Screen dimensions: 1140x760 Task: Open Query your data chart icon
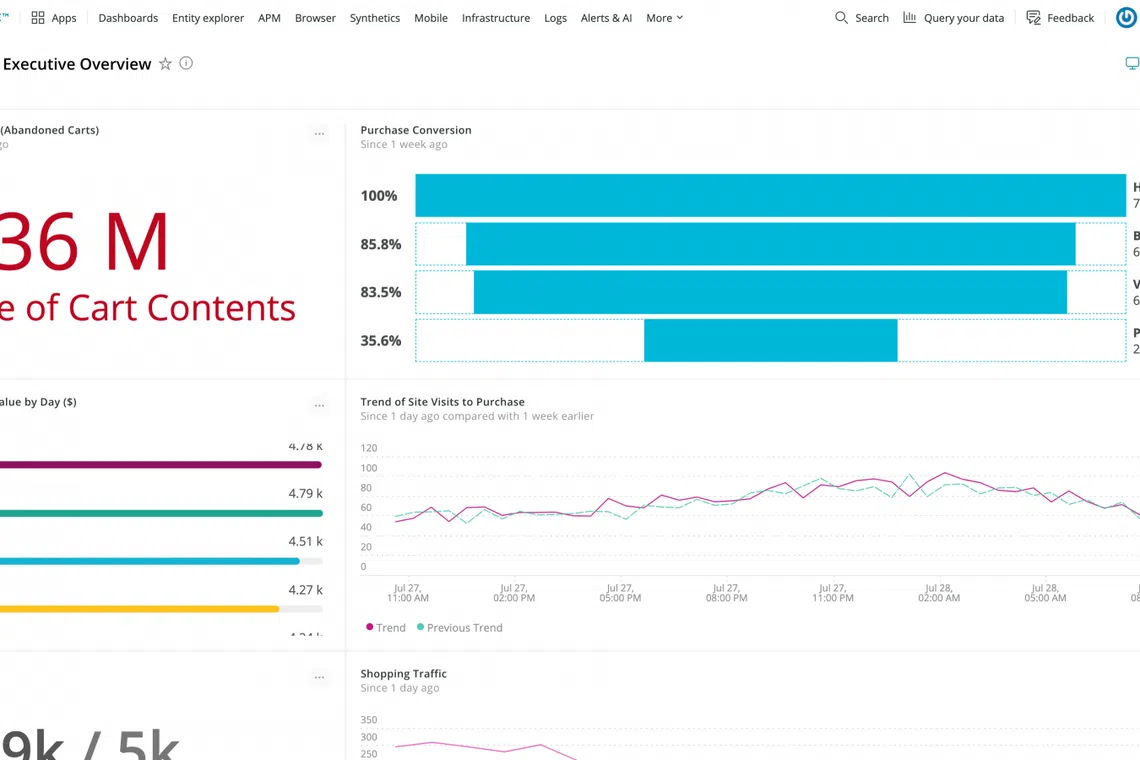point(909,18)
